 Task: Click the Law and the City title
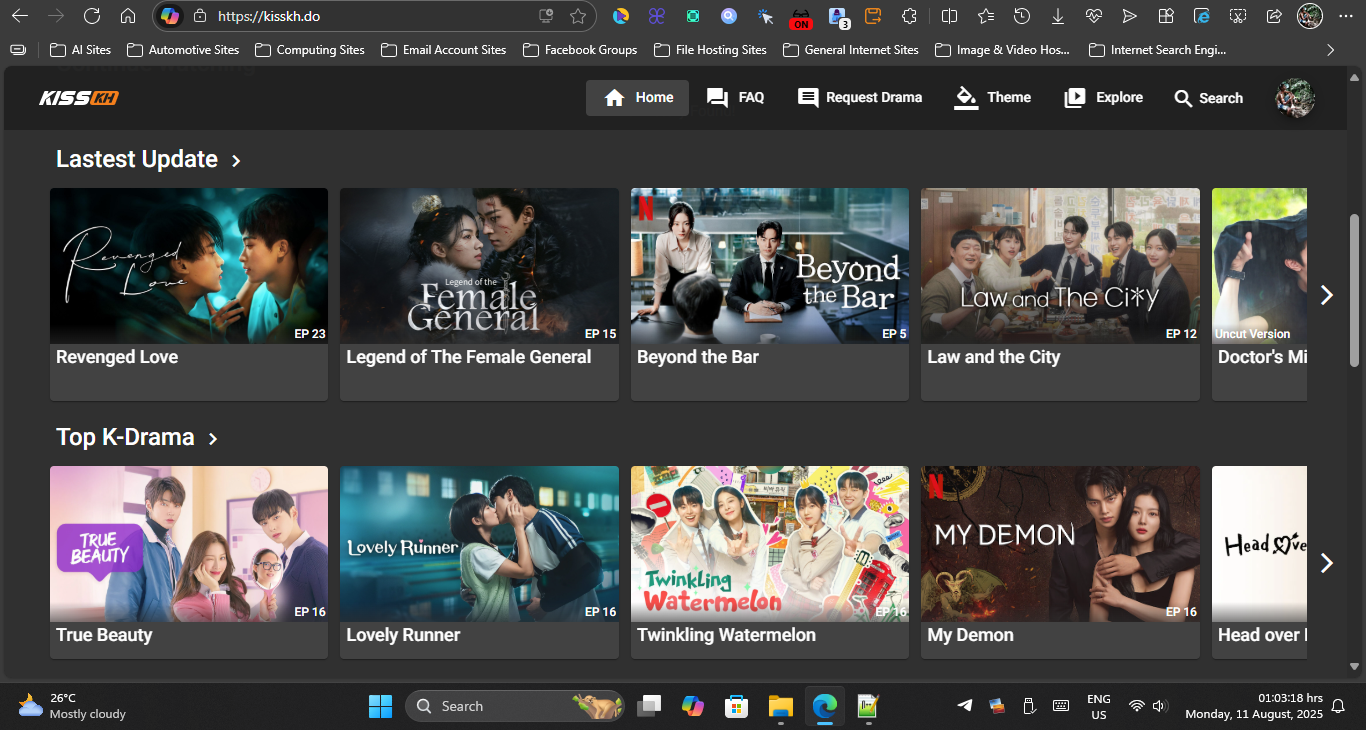pos(993,357)
